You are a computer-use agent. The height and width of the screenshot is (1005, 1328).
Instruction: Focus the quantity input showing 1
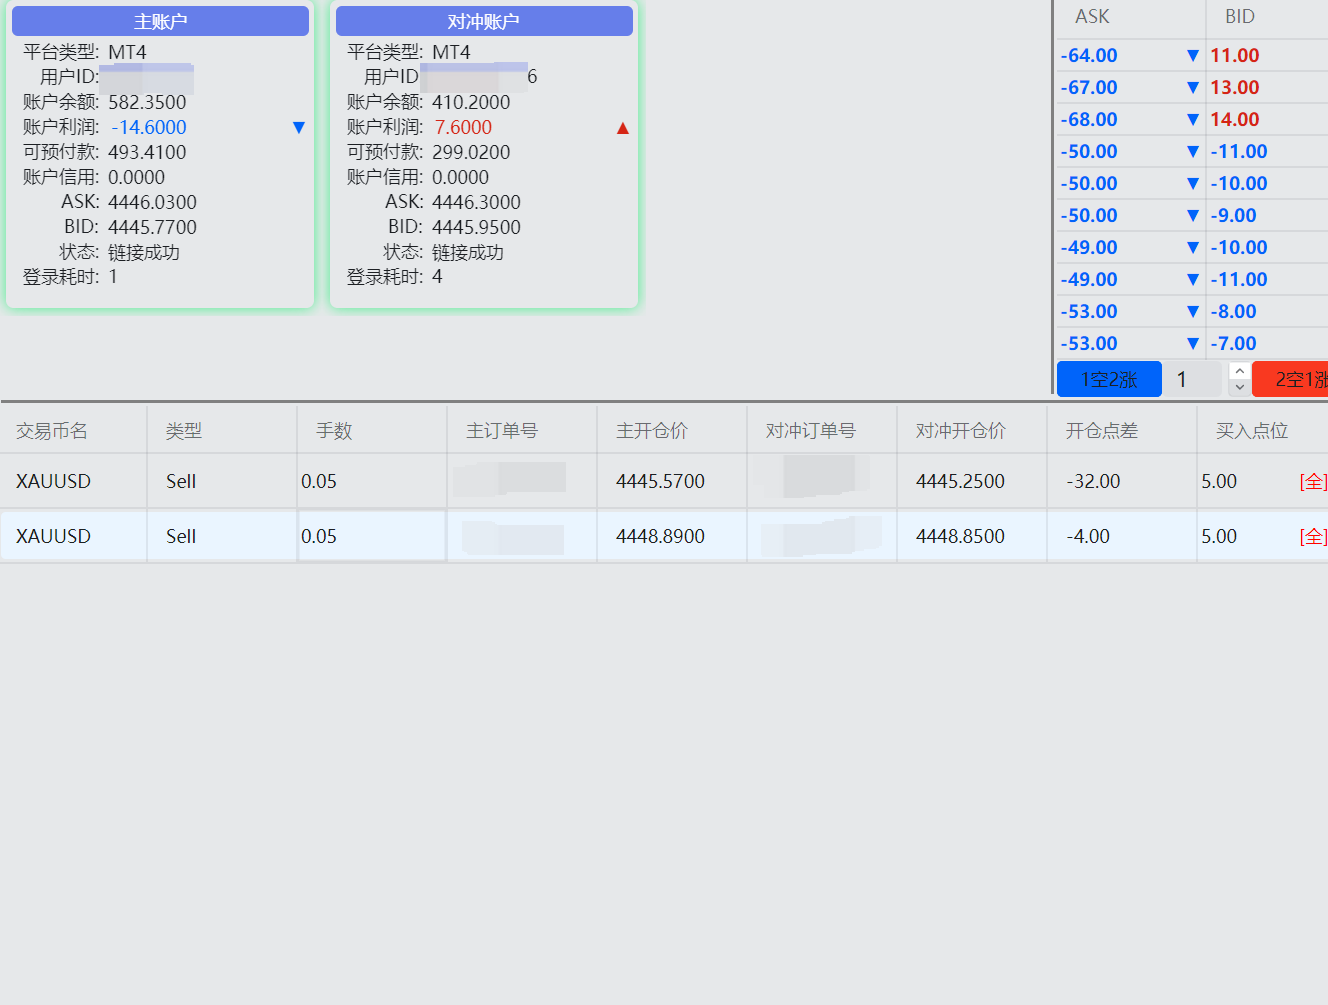point(1195,379)
